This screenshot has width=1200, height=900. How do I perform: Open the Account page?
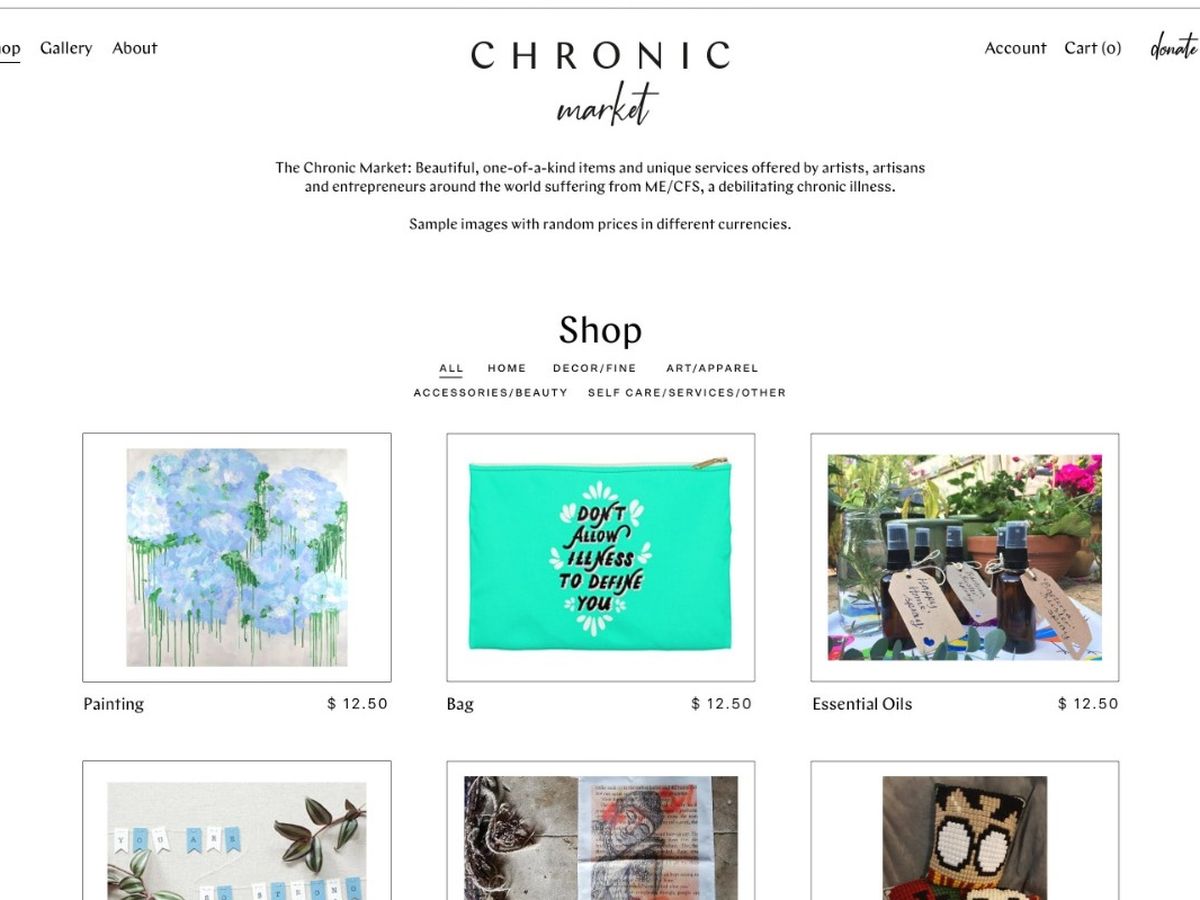[x=1015, y=48]
